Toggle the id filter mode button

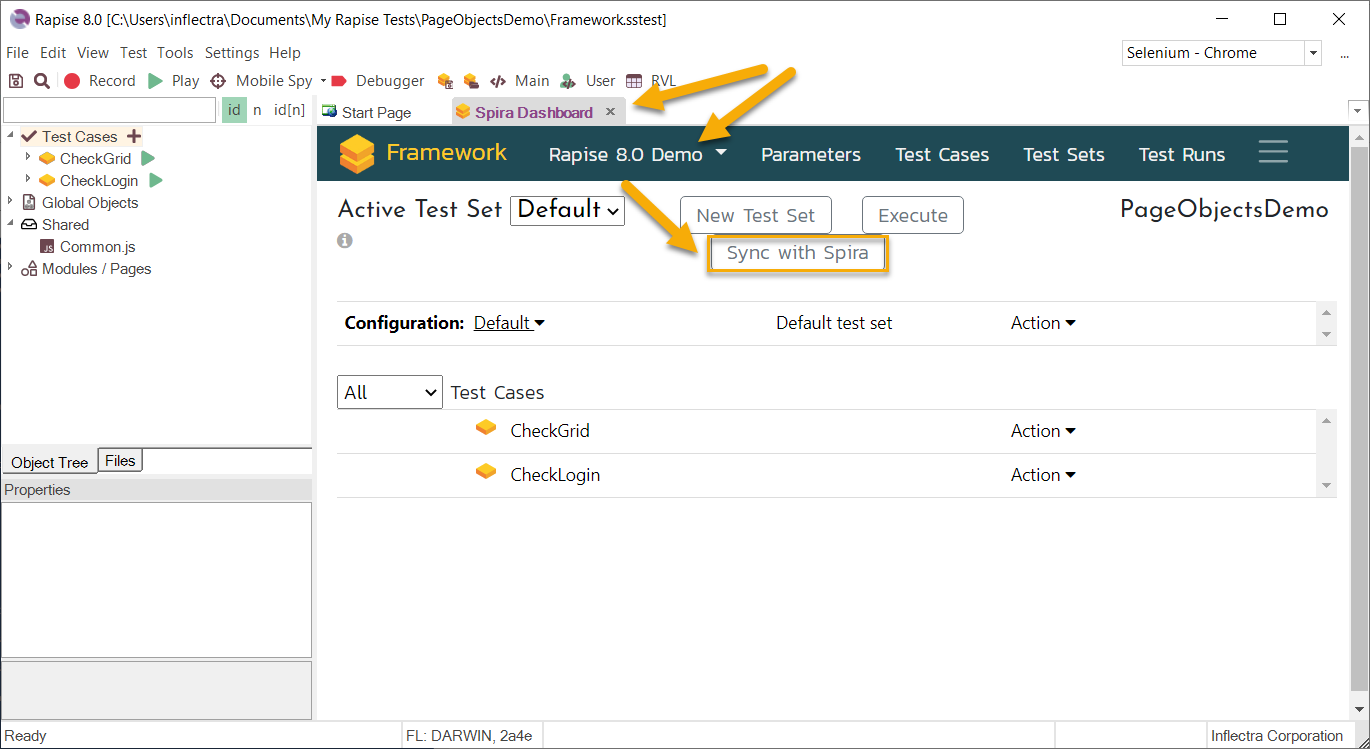point(234,110)
